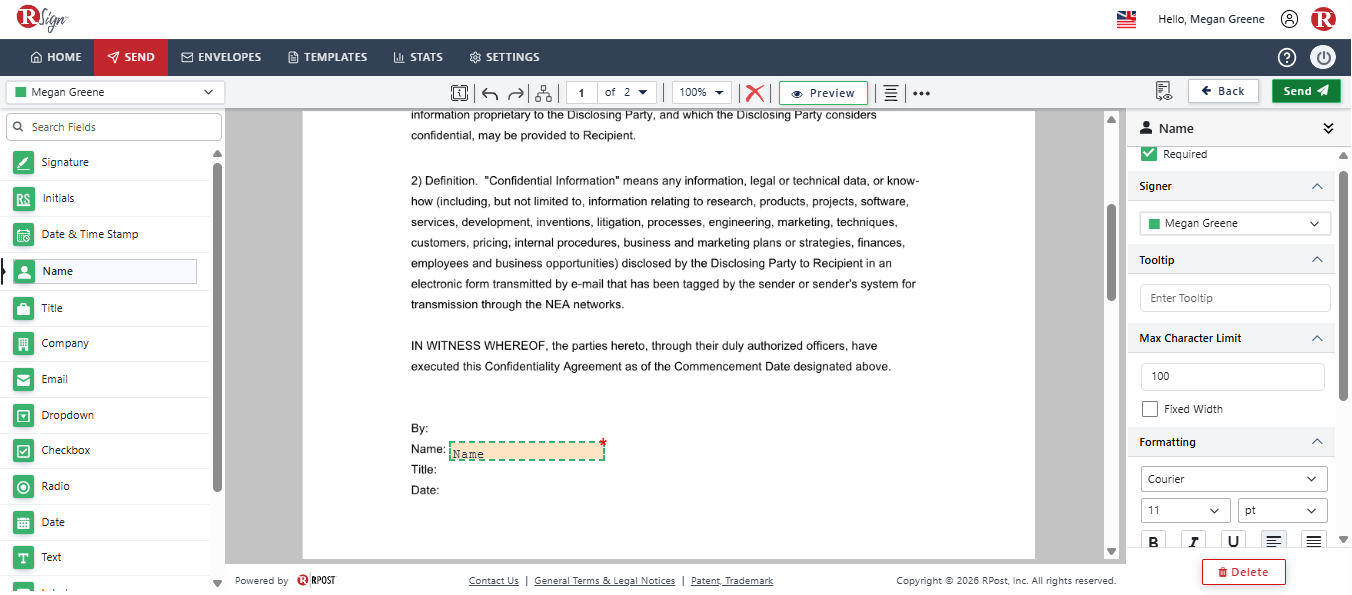Collapse the Signer section
Screen dimensions: 1352x595
coord(1317,186)
